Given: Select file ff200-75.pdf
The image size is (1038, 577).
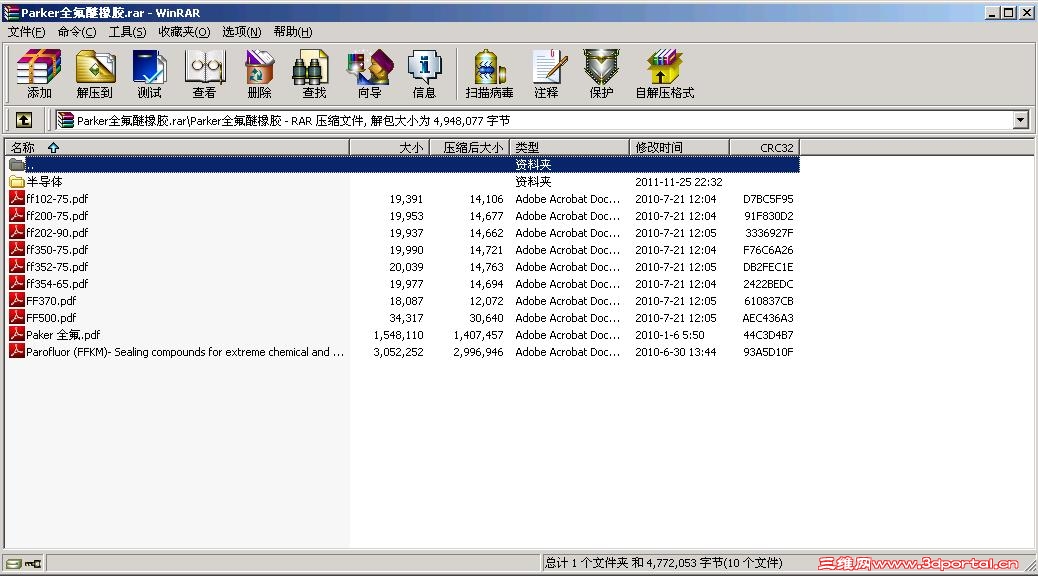Looking at the screenshot, I should pyautogui.click(x=57, y=216).
